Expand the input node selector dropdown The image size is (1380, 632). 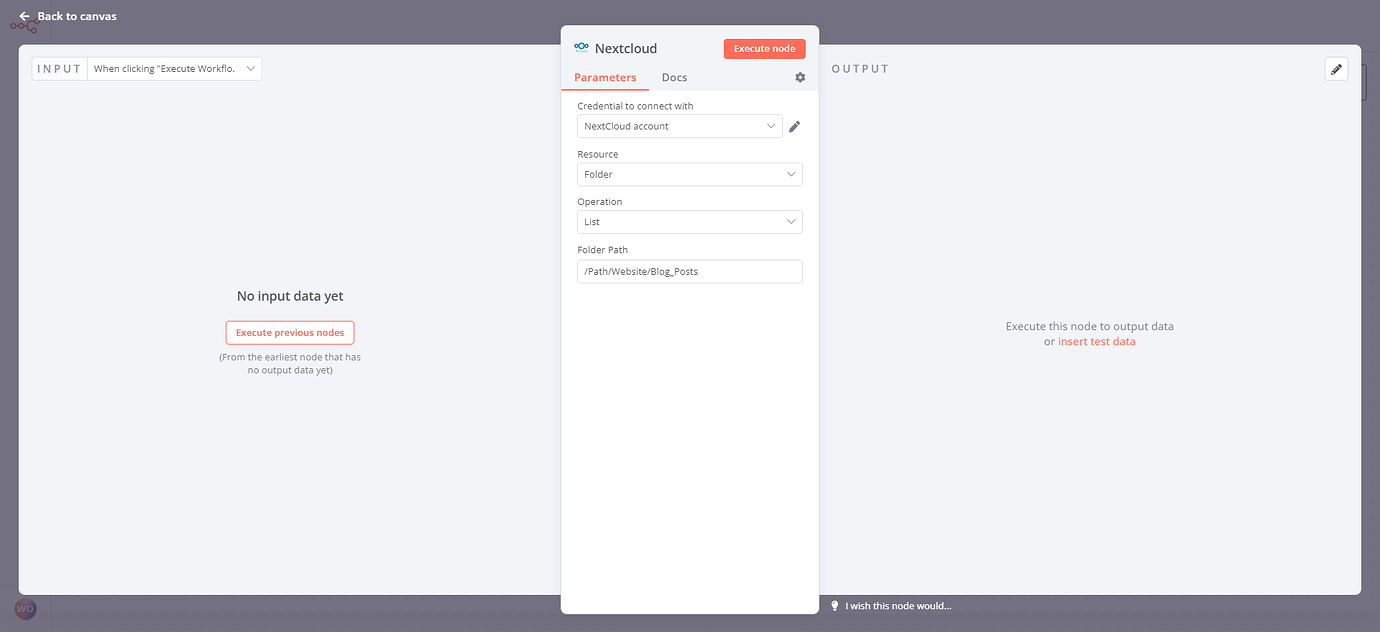tap(175, 69)
